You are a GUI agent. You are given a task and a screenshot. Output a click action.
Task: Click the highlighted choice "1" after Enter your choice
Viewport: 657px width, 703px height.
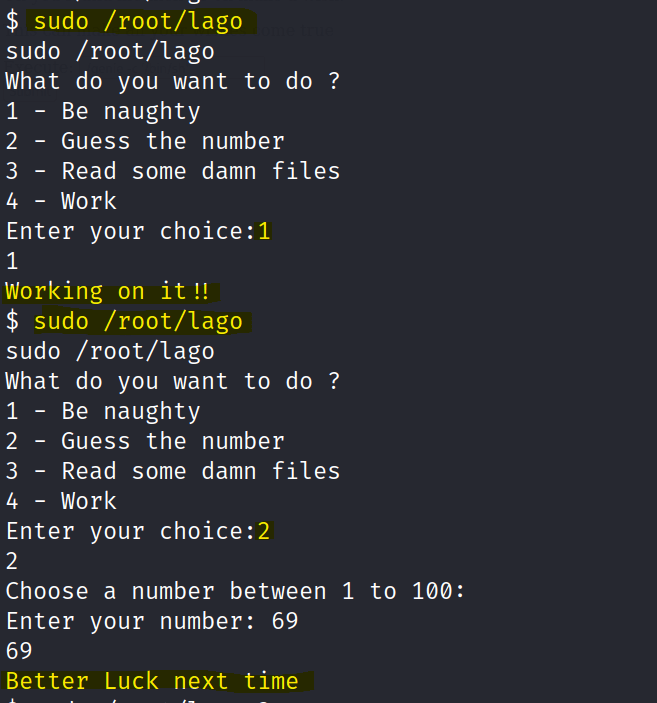click(x=264, y=232)
